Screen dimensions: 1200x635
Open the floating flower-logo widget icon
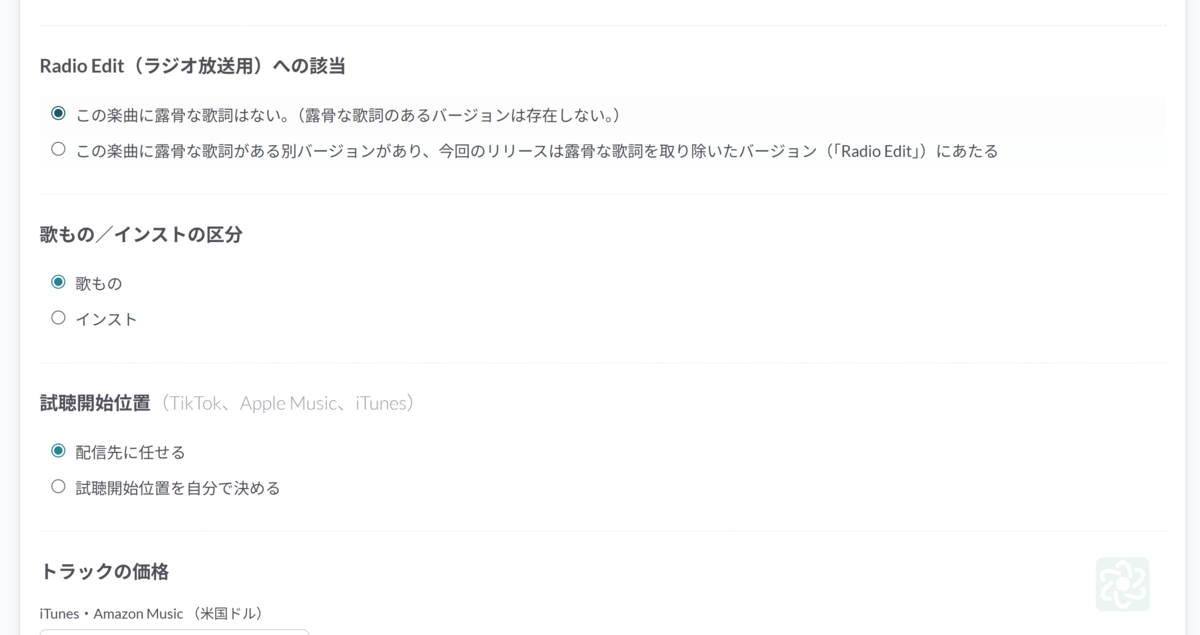1122,584
